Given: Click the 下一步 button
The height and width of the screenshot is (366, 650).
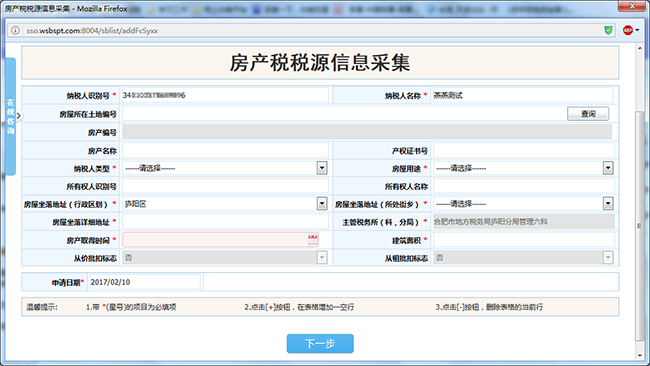Looking at the screenshot, I should (320, 344).
